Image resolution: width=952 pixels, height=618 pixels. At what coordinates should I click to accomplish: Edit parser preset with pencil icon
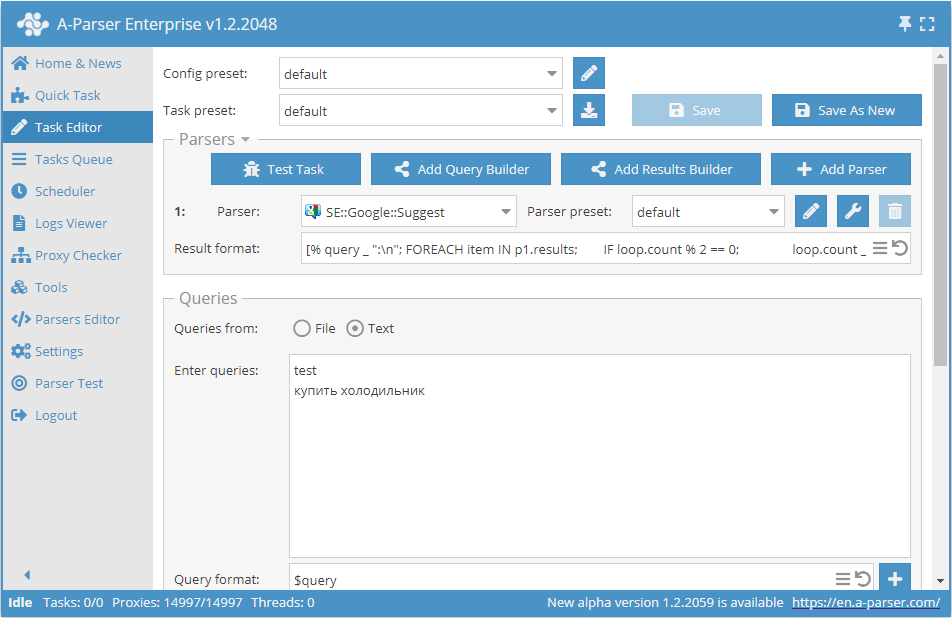(811, 212)
